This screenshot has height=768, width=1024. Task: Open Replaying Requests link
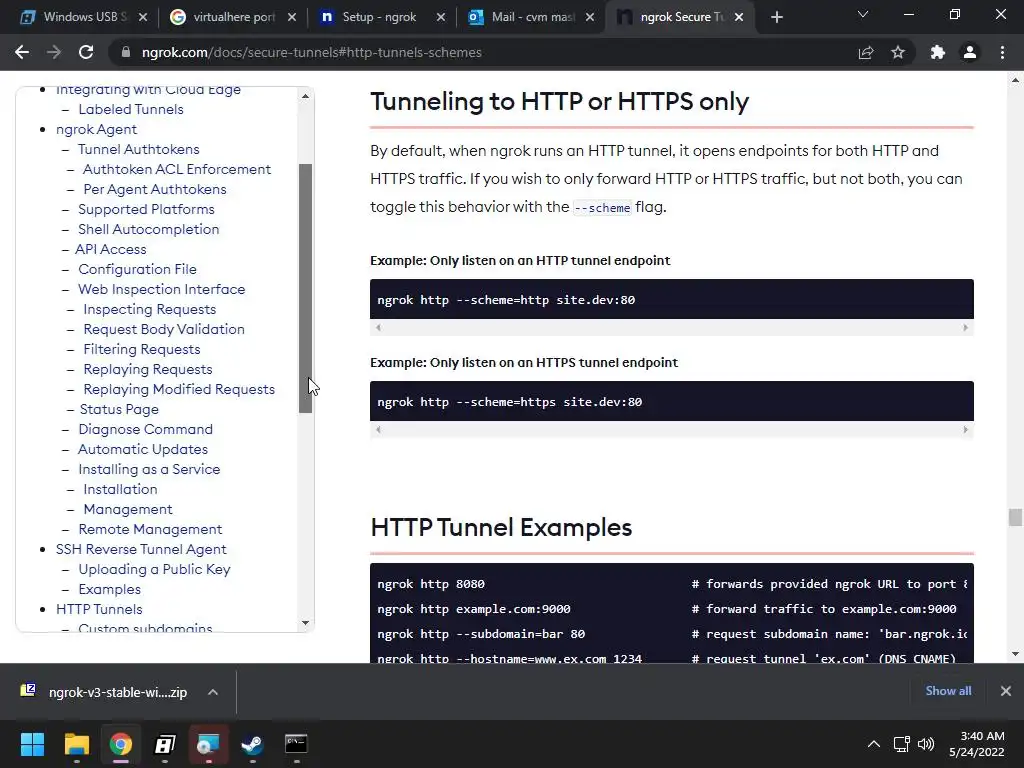point(148,370)
